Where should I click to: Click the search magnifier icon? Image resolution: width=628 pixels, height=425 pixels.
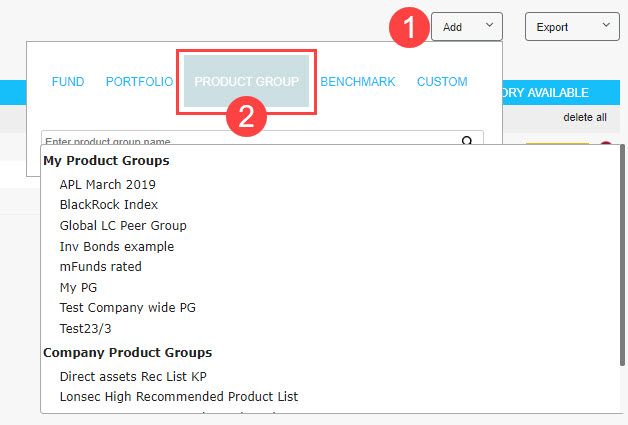[467, 141]
